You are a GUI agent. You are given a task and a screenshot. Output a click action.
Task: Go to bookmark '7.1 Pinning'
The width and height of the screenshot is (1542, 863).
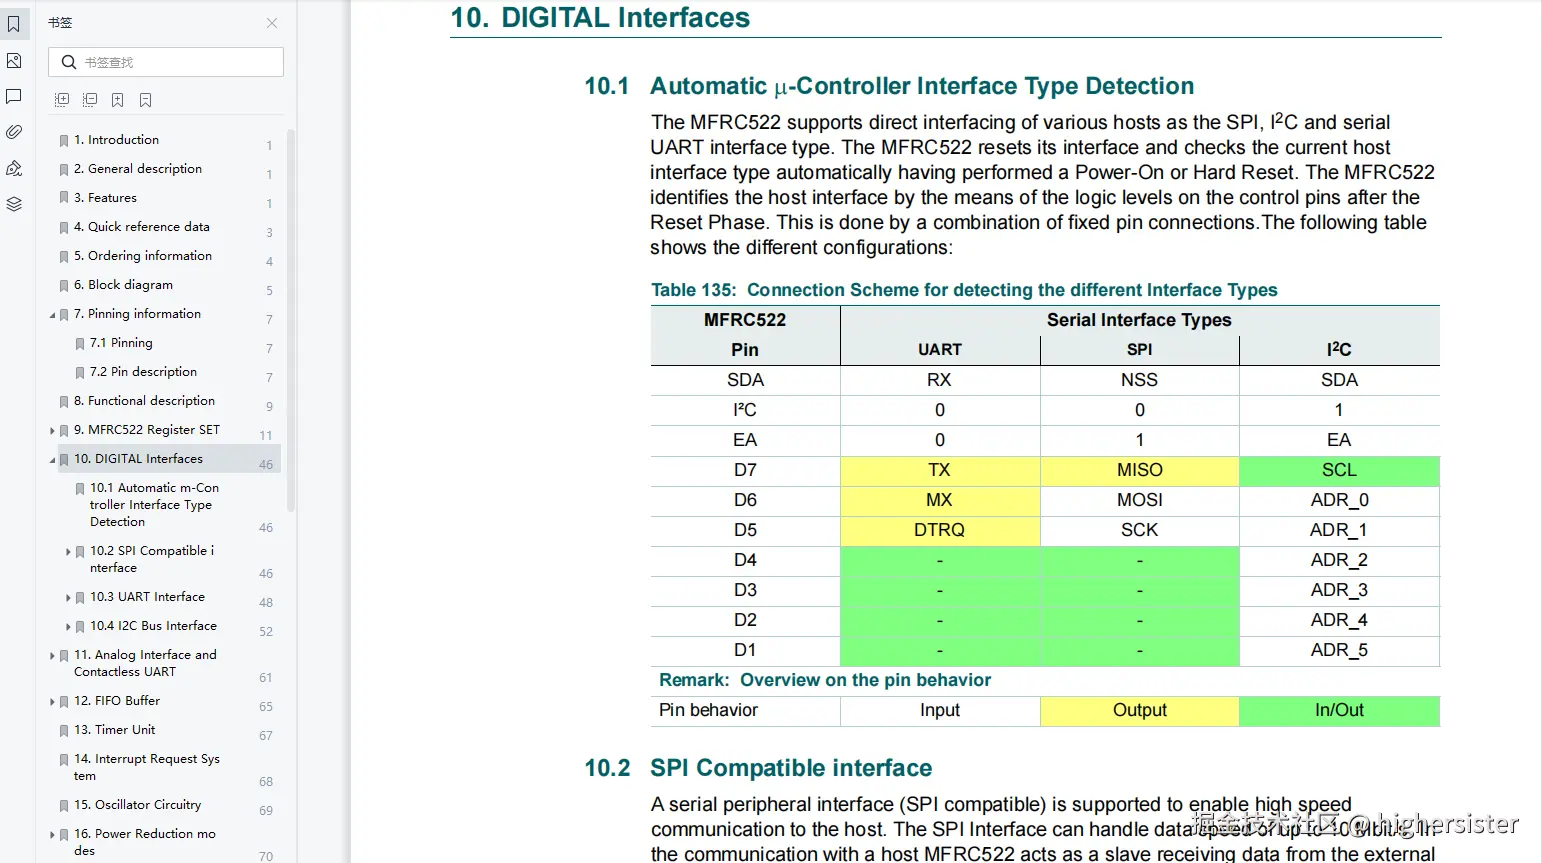click(x=121, y=343)
